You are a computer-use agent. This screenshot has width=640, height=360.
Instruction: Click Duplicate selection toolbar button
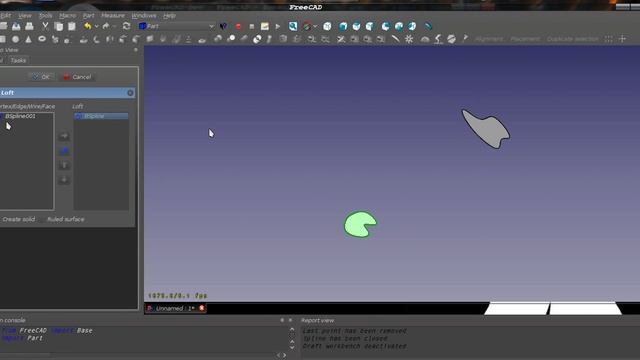click(x=572, y=39)
